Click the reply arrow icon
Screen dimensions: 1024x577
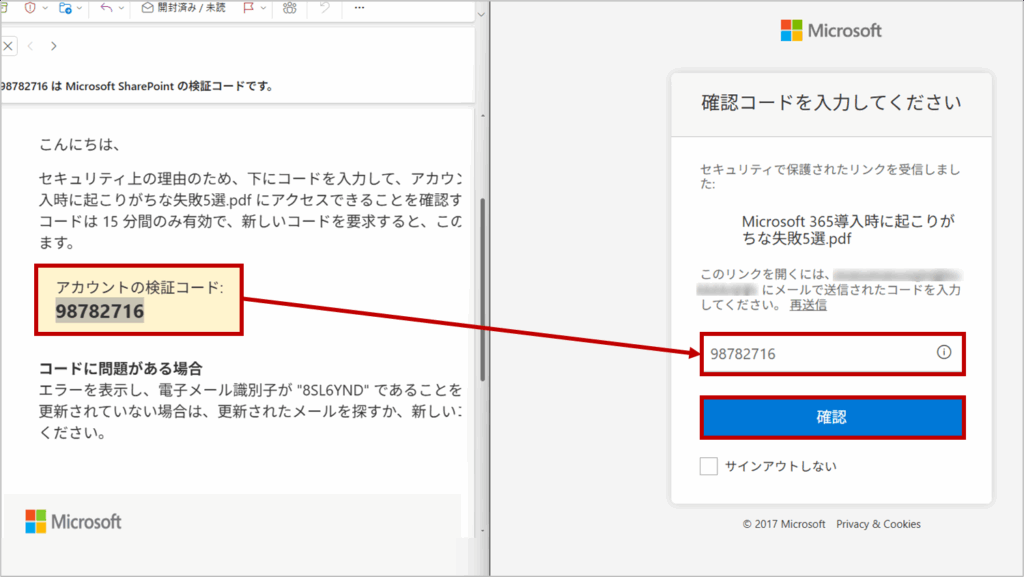[106, 8]
